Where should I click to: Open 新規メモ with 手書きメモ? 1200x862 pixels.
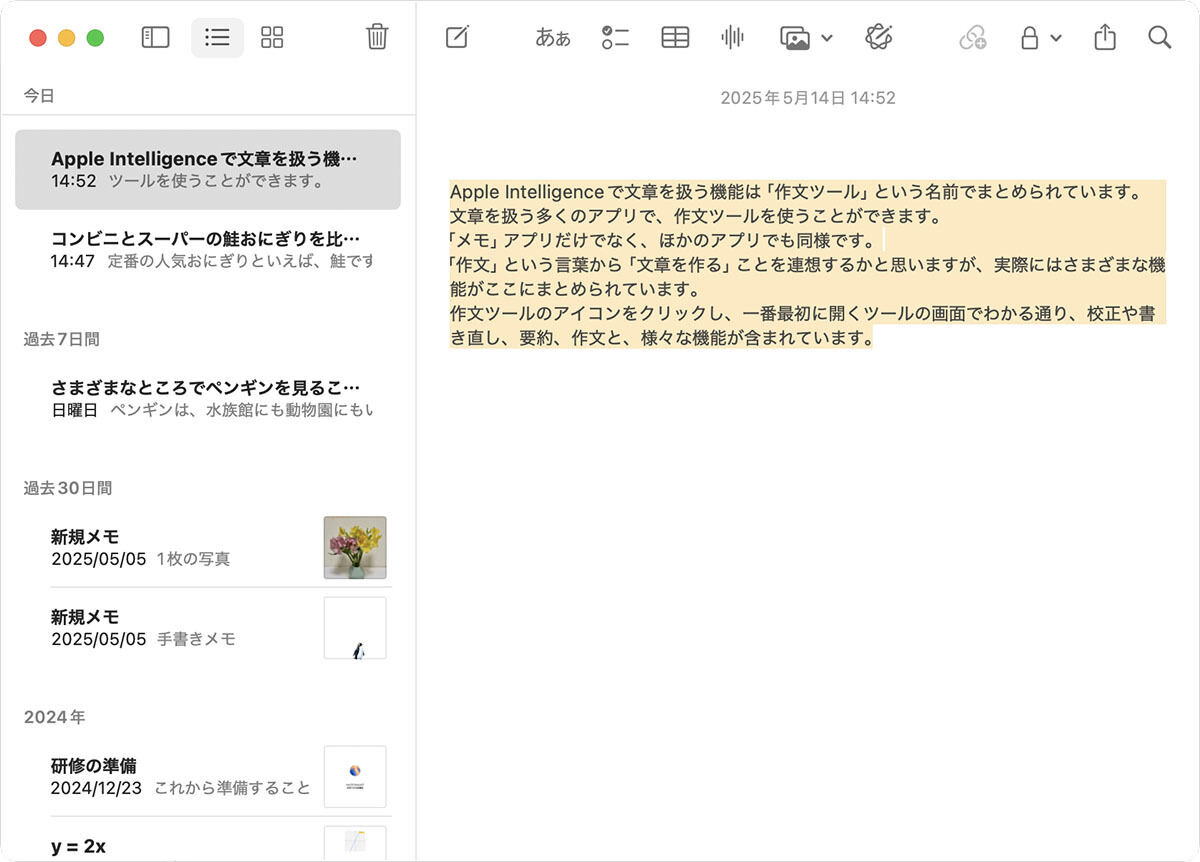coord(208,627)
